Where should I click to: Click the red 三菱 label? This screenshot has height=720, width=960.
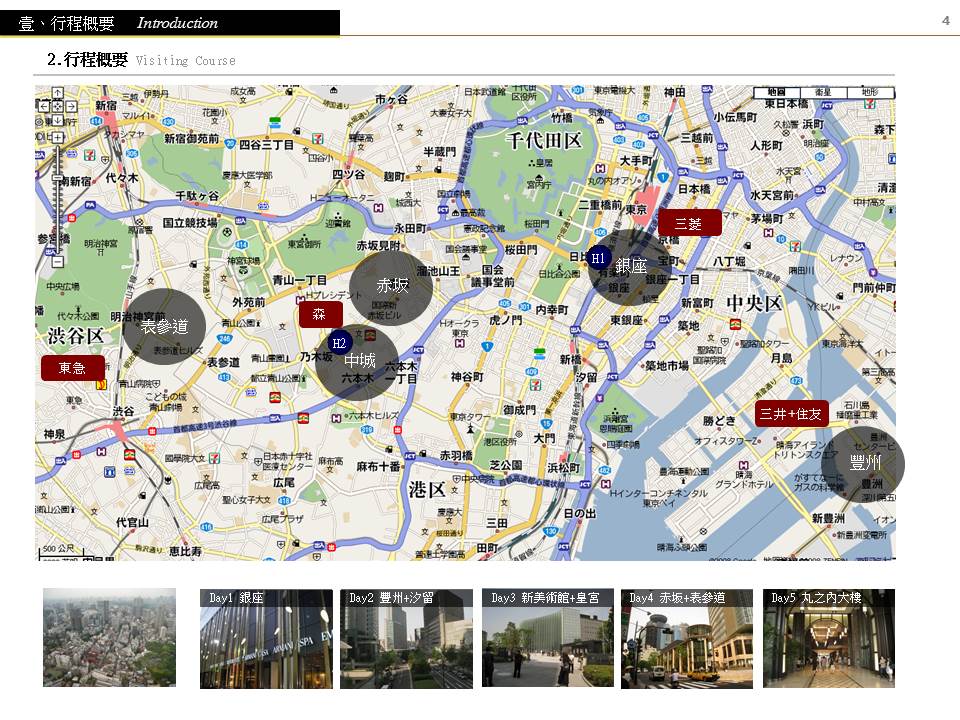pos(689,223)
